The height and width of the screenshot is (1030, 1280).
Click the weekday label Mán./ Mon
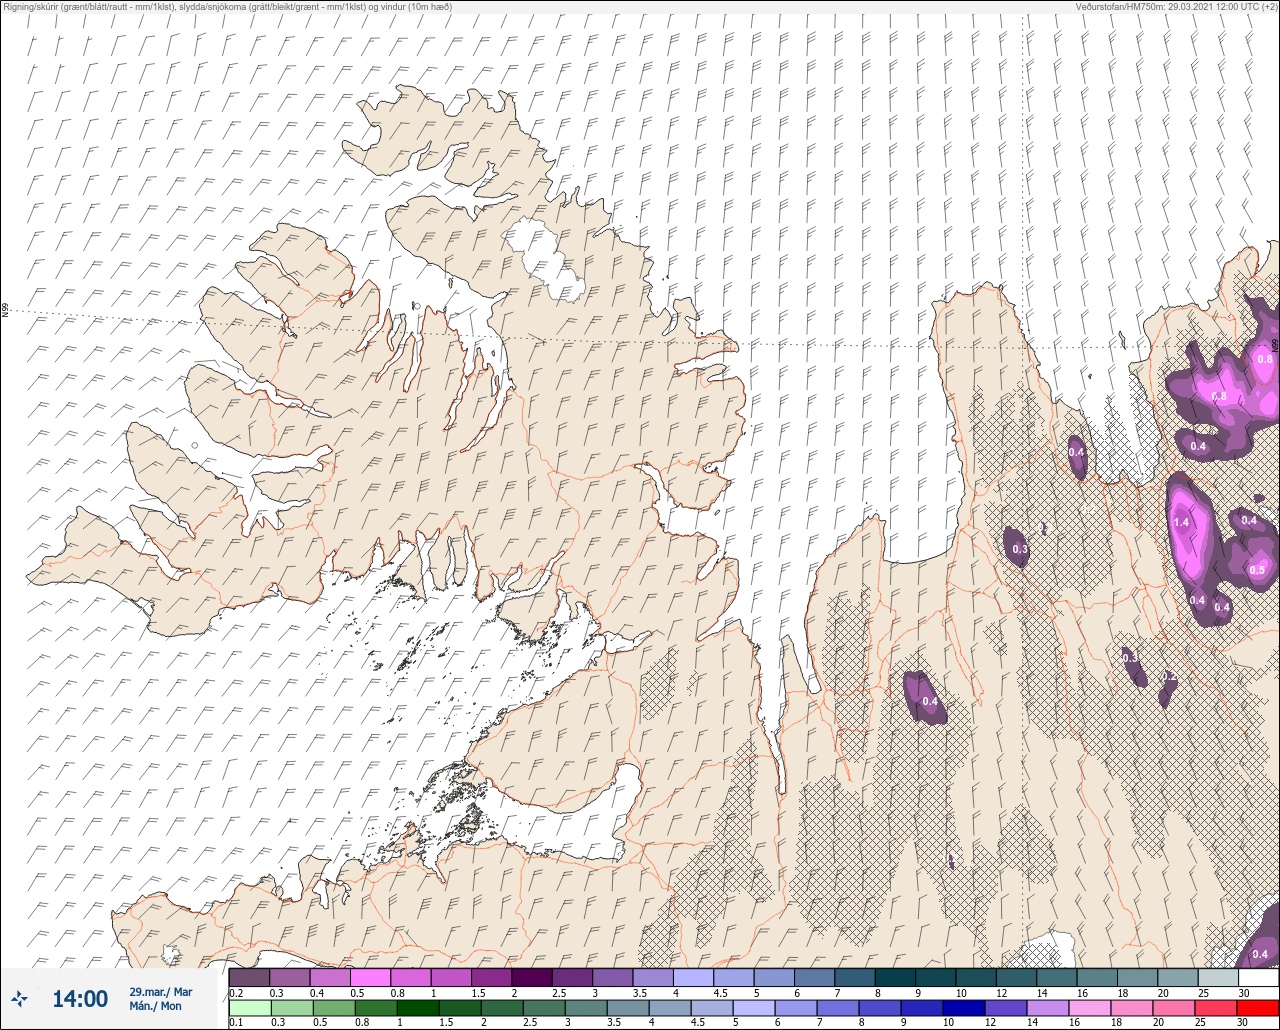point(155,1006)
